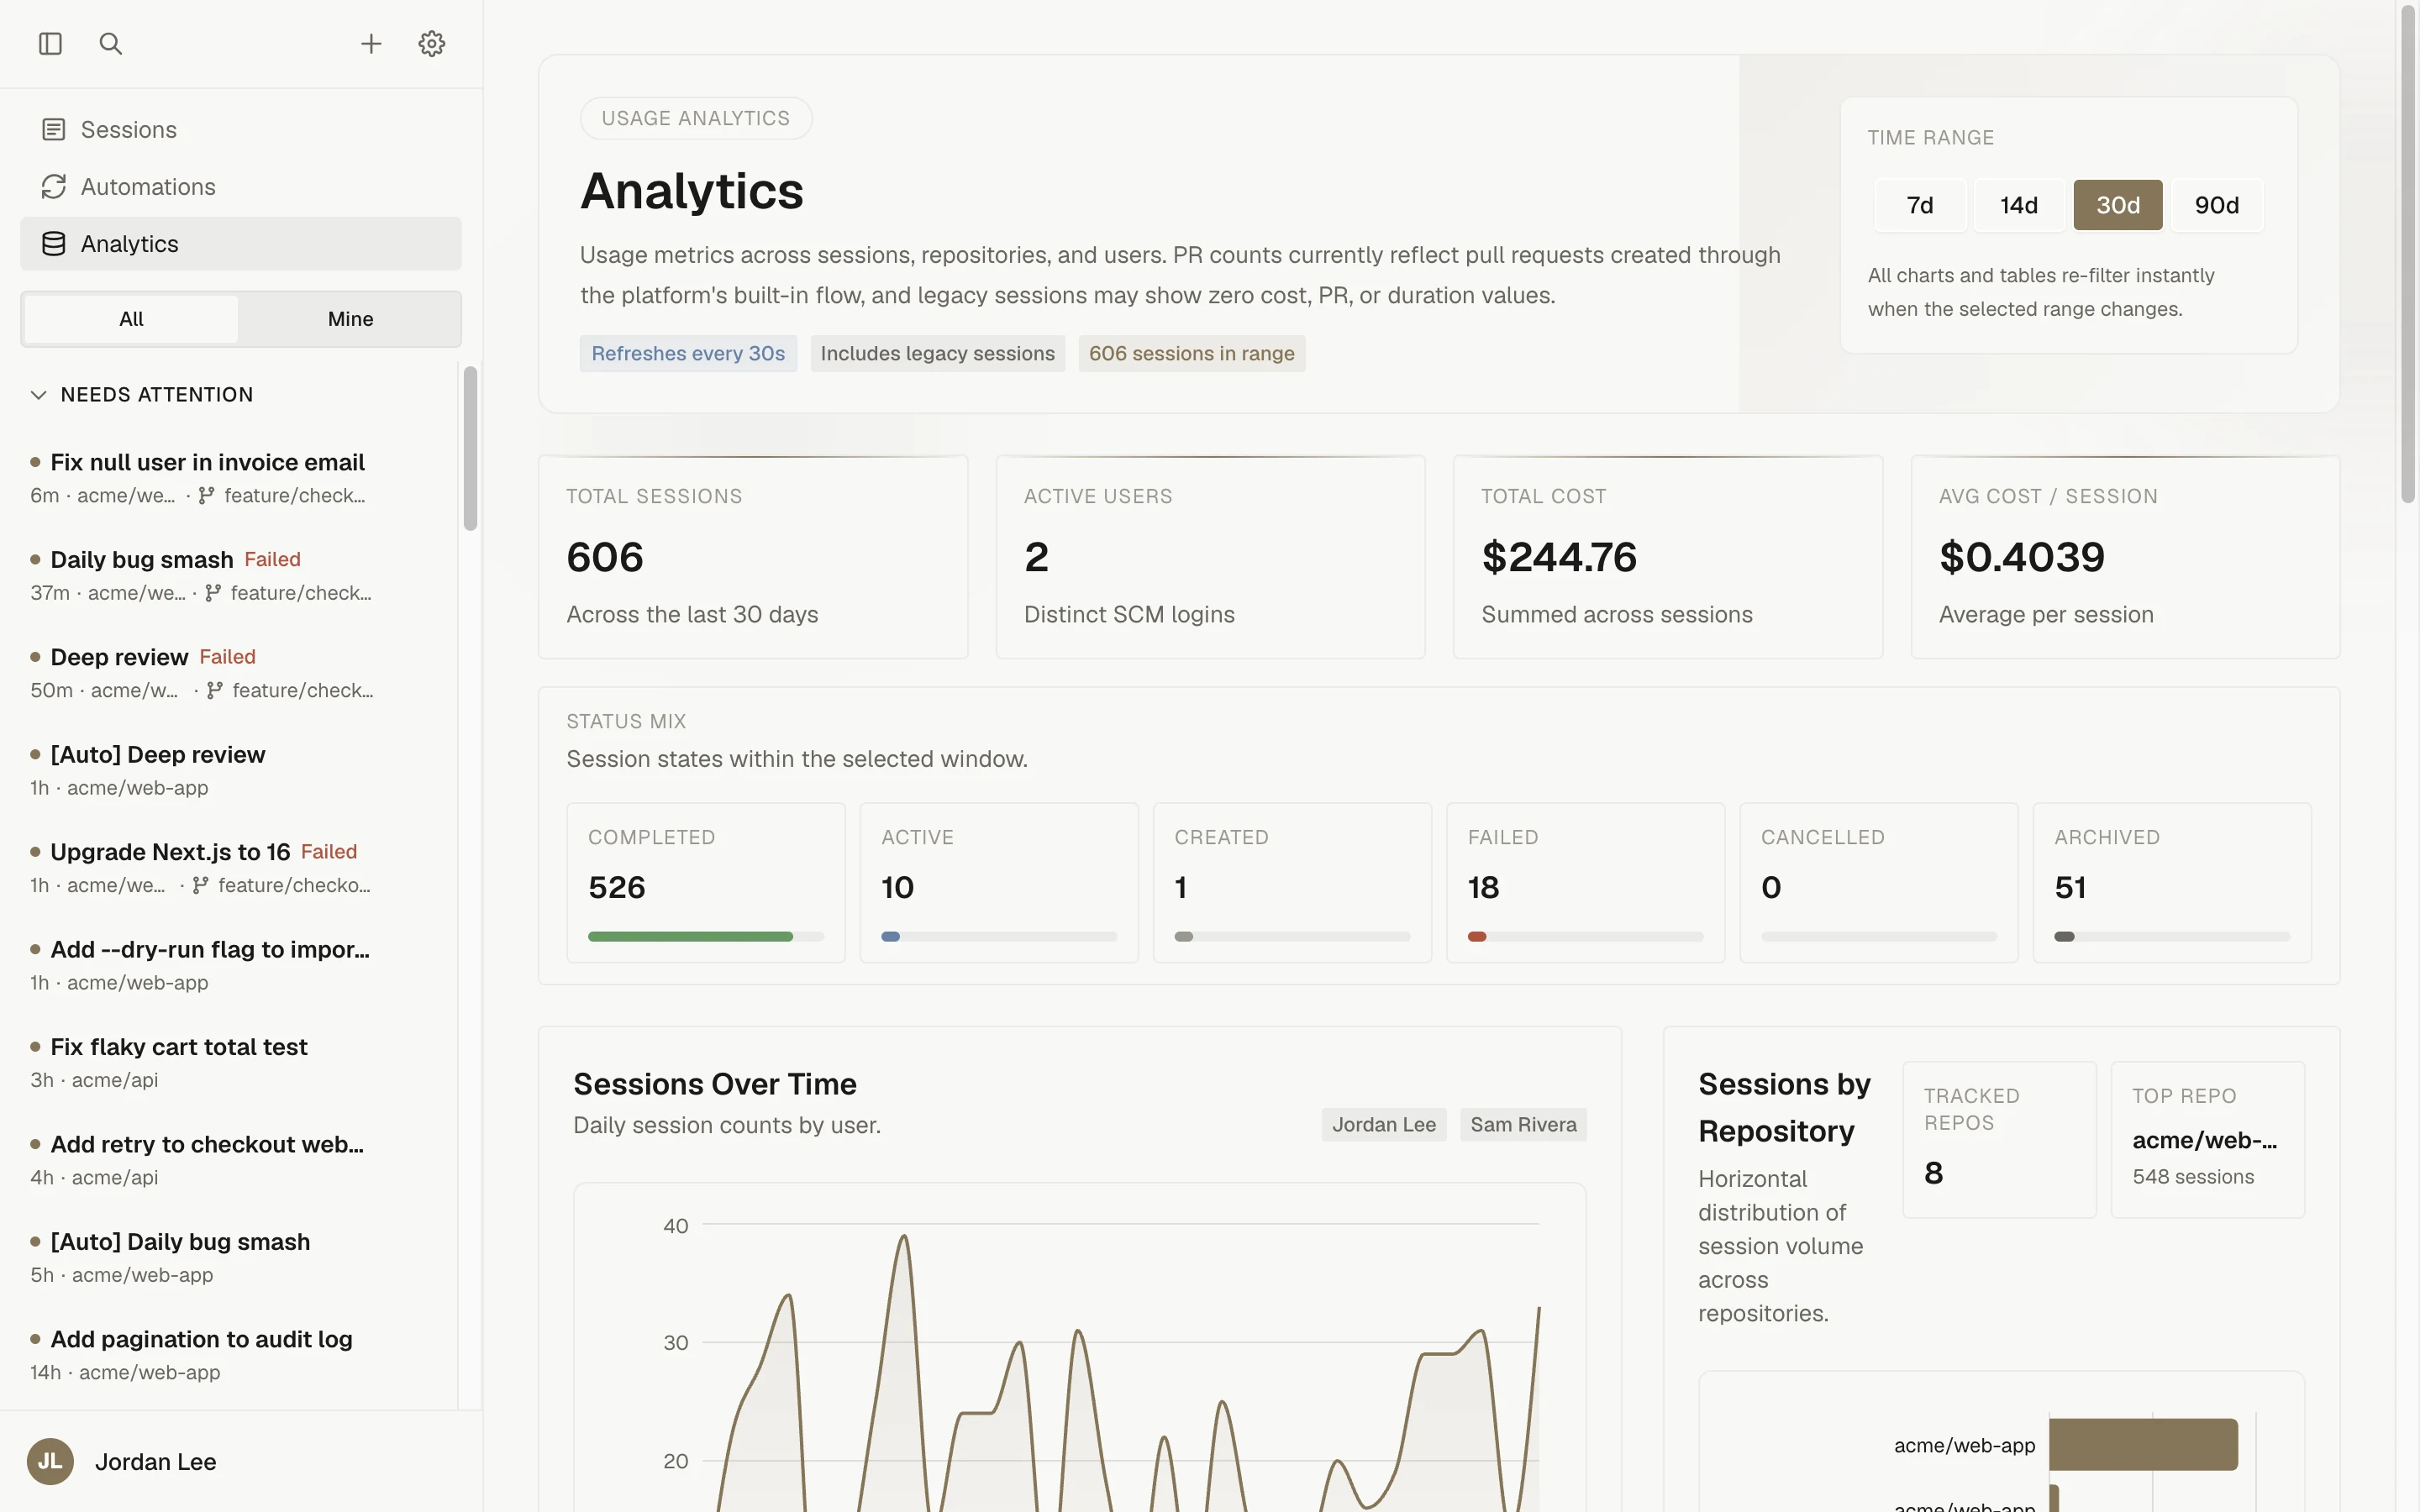Click the Includes legacy sessions badge
The image size is (2420, 1512).
click(x=937, y=353)
